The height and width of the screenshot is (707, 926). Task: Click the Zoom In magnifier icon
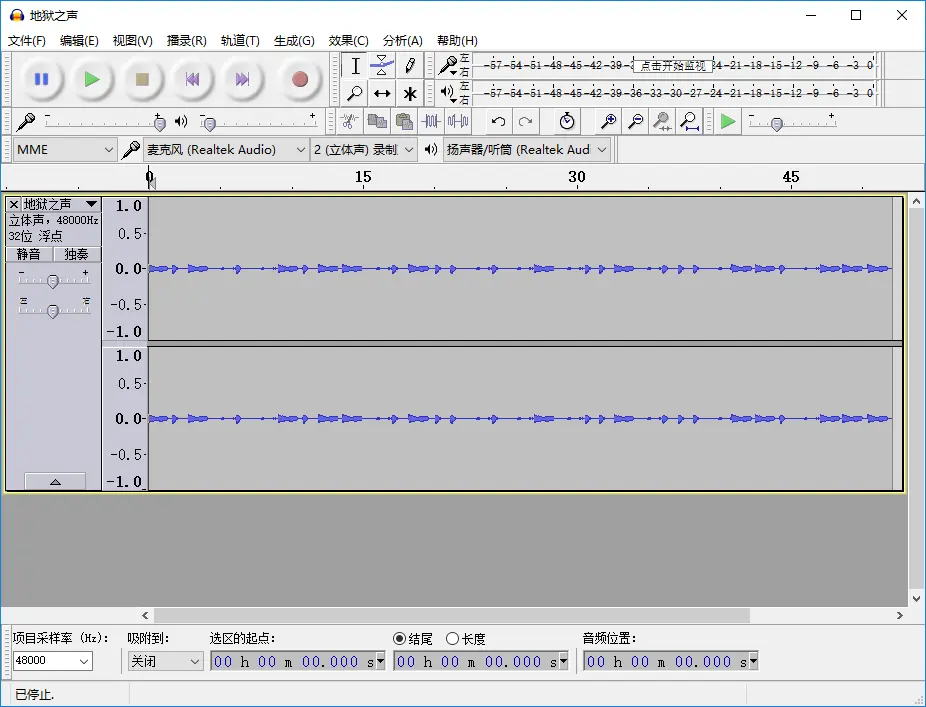608,122
